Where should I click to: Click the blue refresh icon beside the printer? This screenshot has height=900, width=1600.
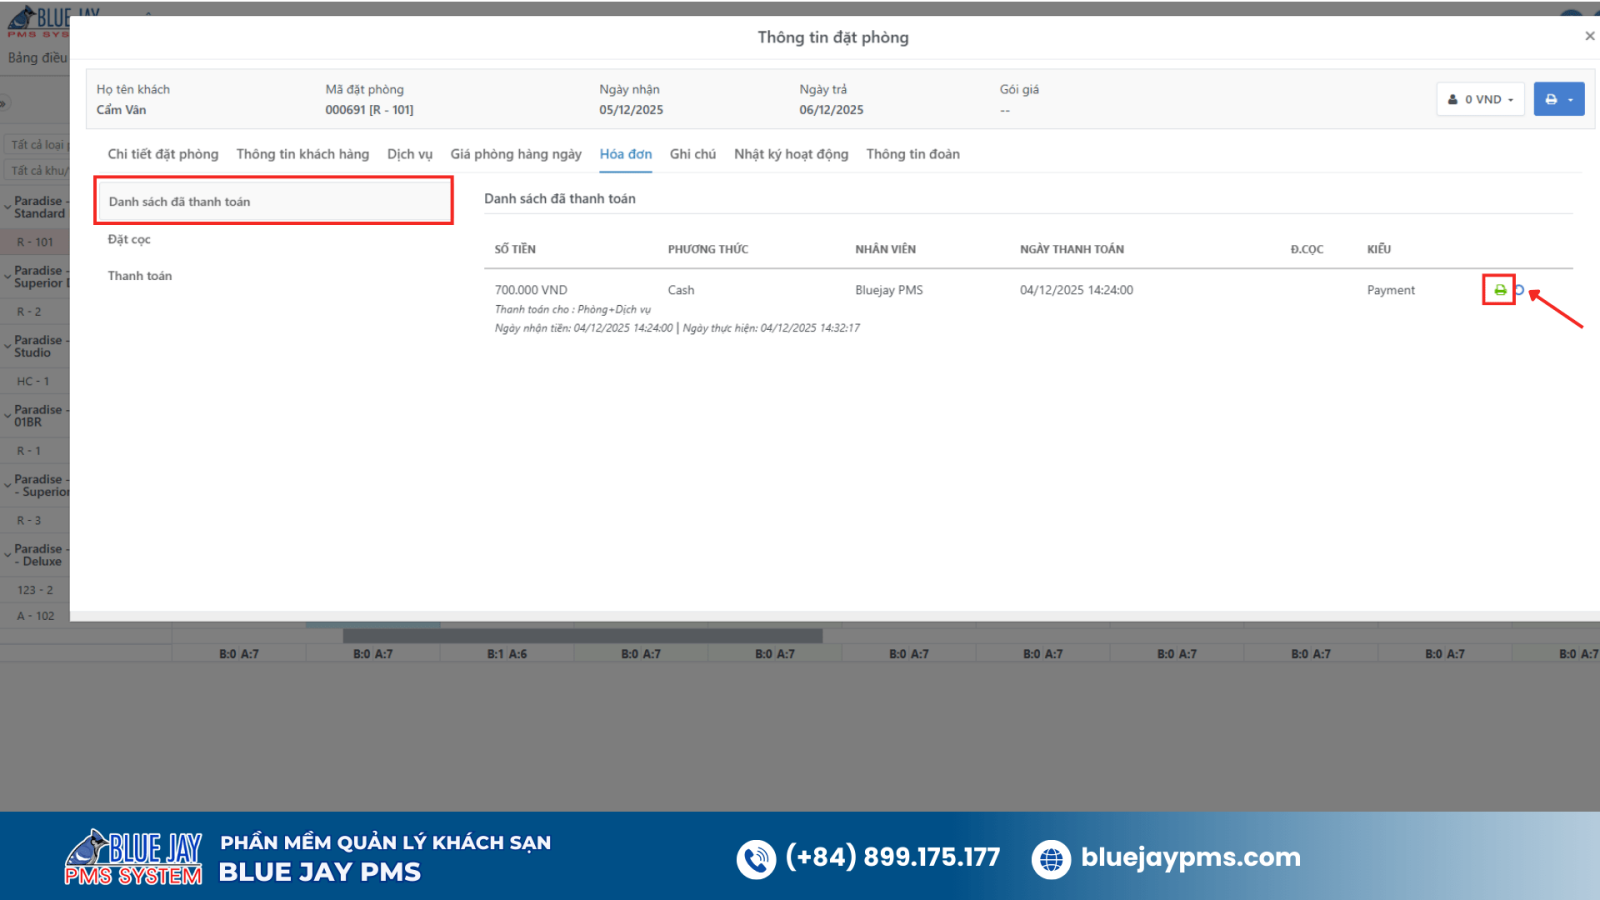click(1519, 290)
